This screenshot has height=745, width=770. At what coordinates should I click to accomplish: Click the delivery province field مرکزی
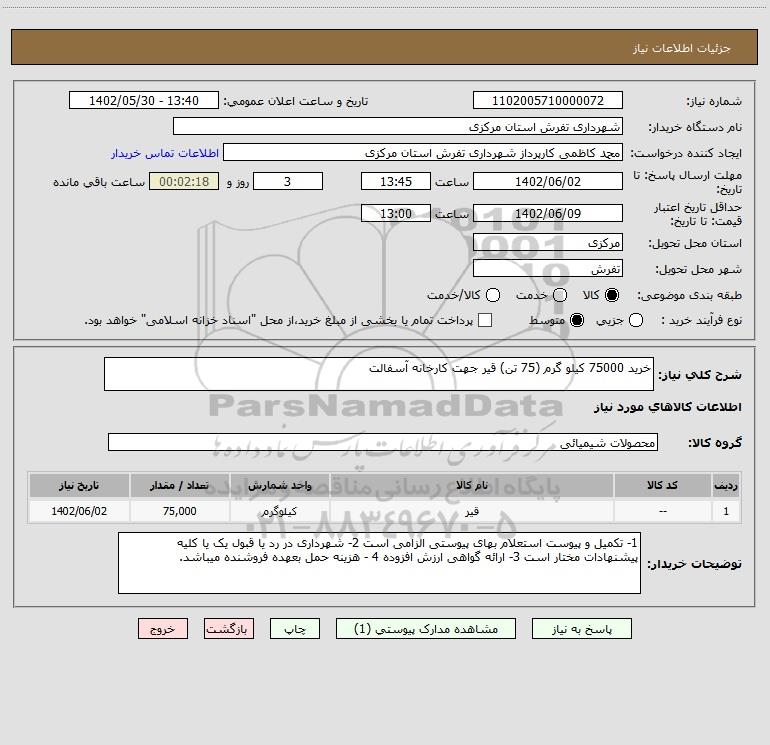tap(548, 243)
